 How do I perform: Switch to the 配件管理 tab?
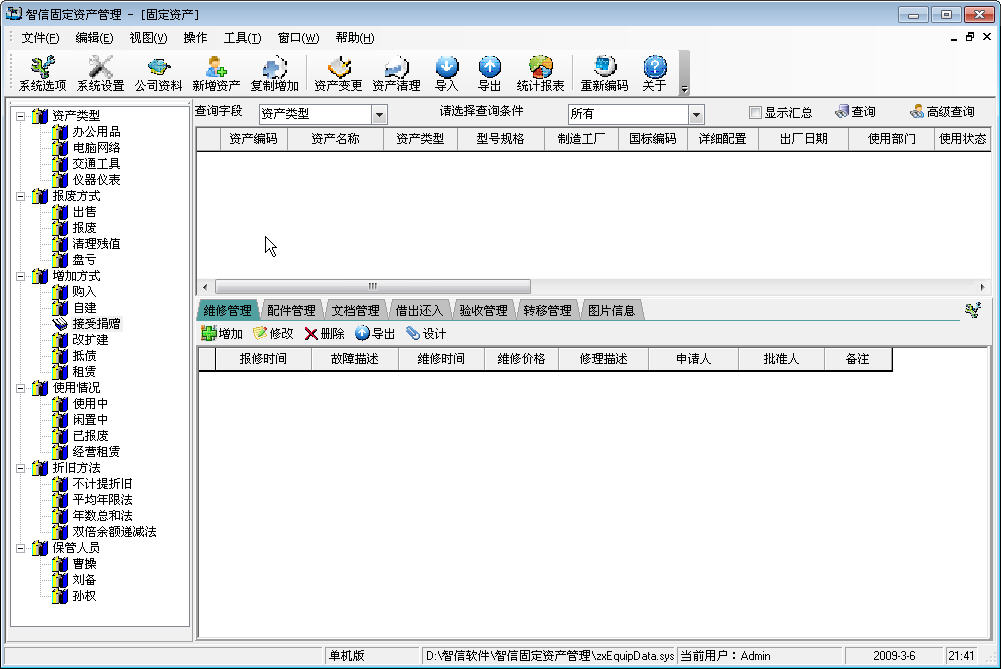[291, 310]
